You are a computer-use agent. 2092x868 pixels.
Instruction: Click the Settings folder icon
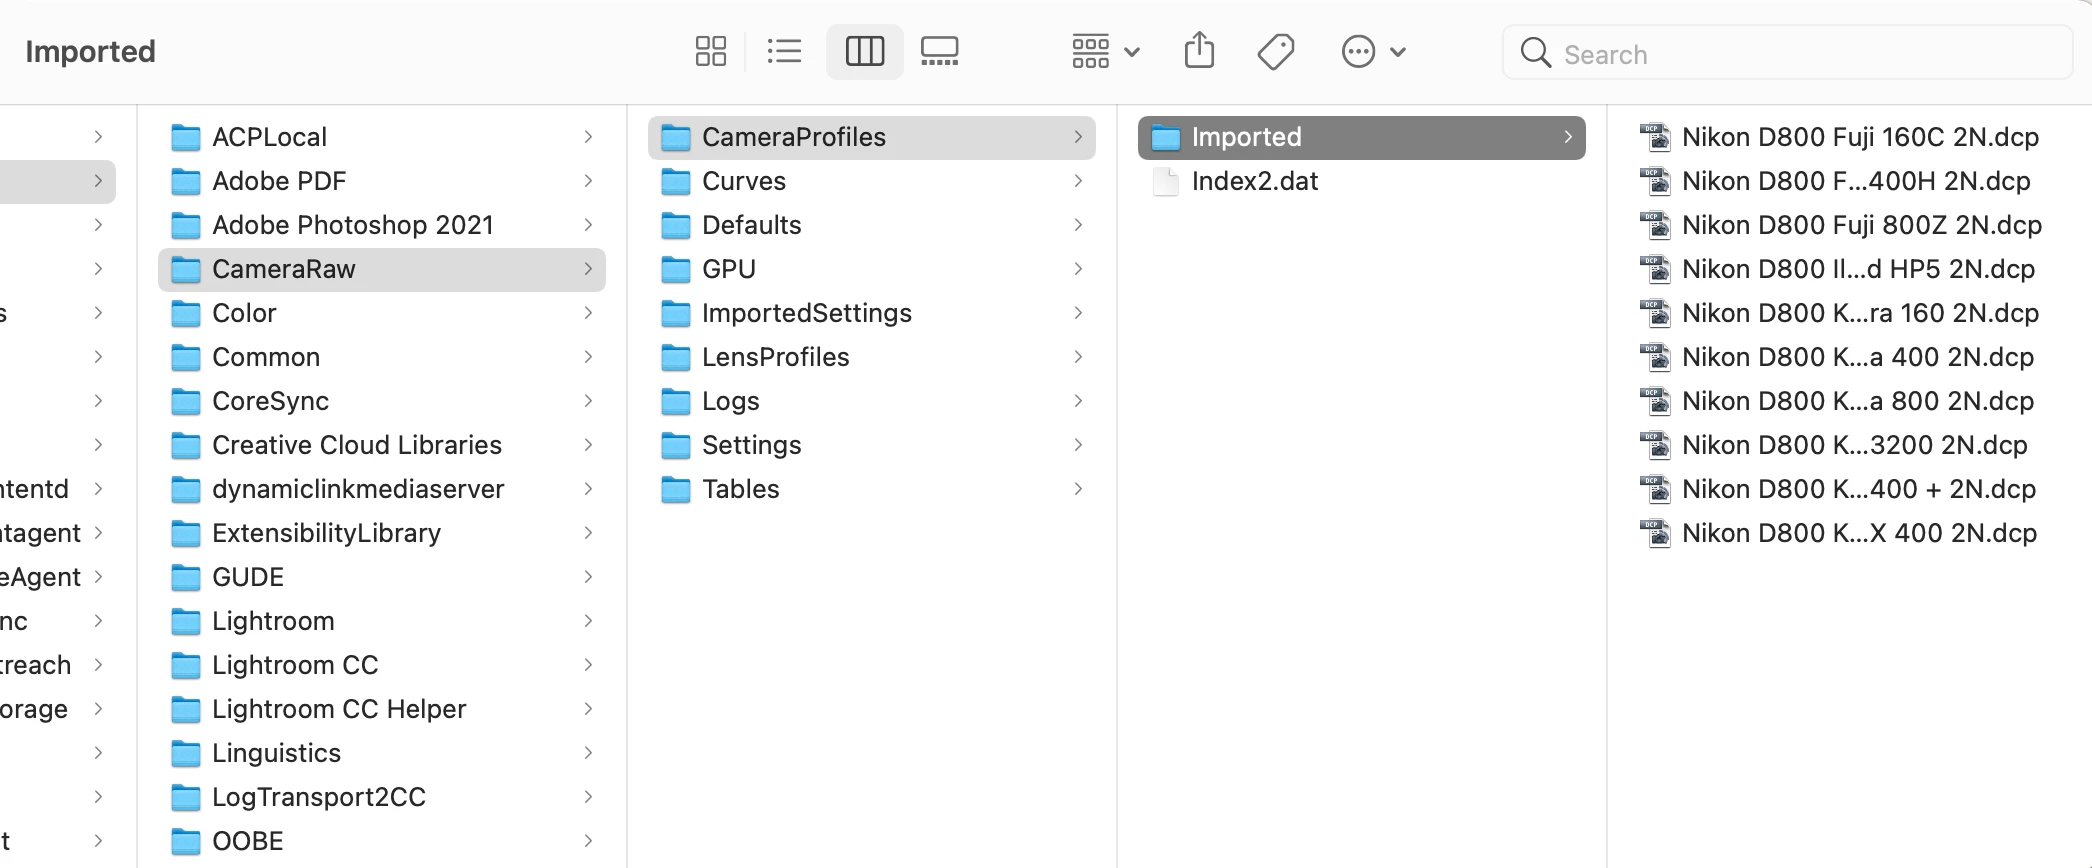pos(676,445)
